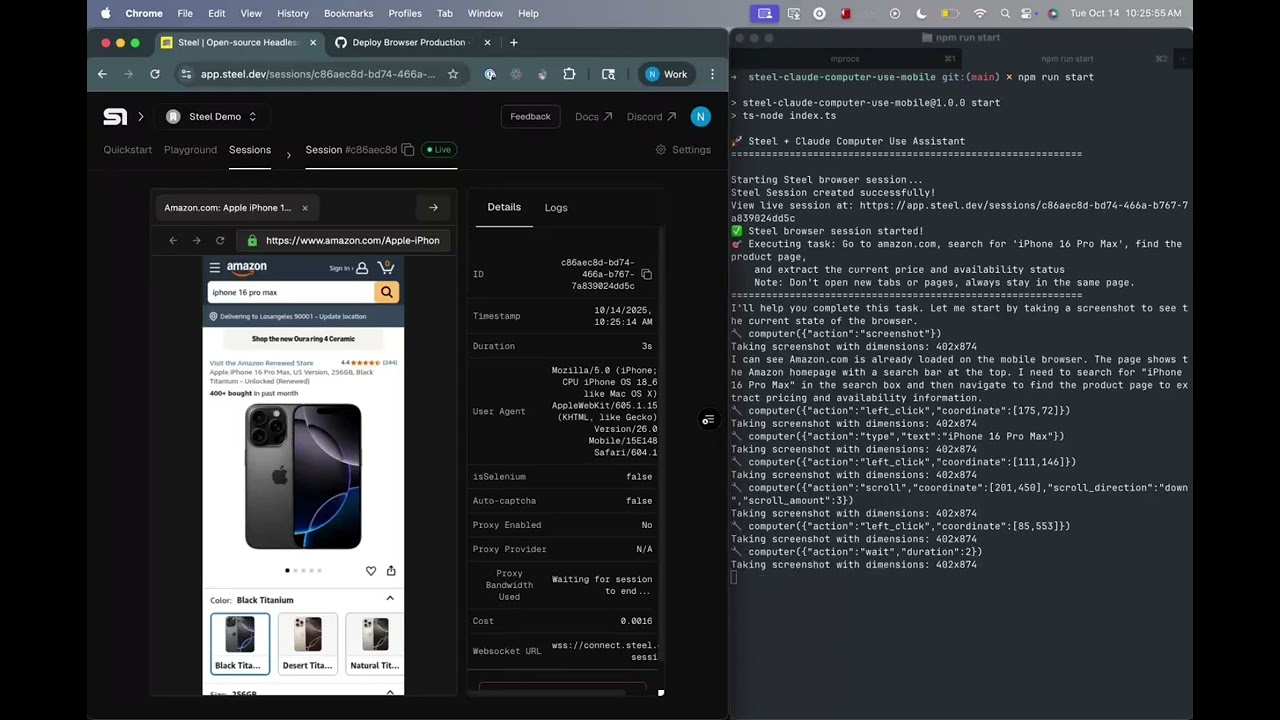
Task: Bookmark this page with the Chrome star
Action: coord(453,74)
